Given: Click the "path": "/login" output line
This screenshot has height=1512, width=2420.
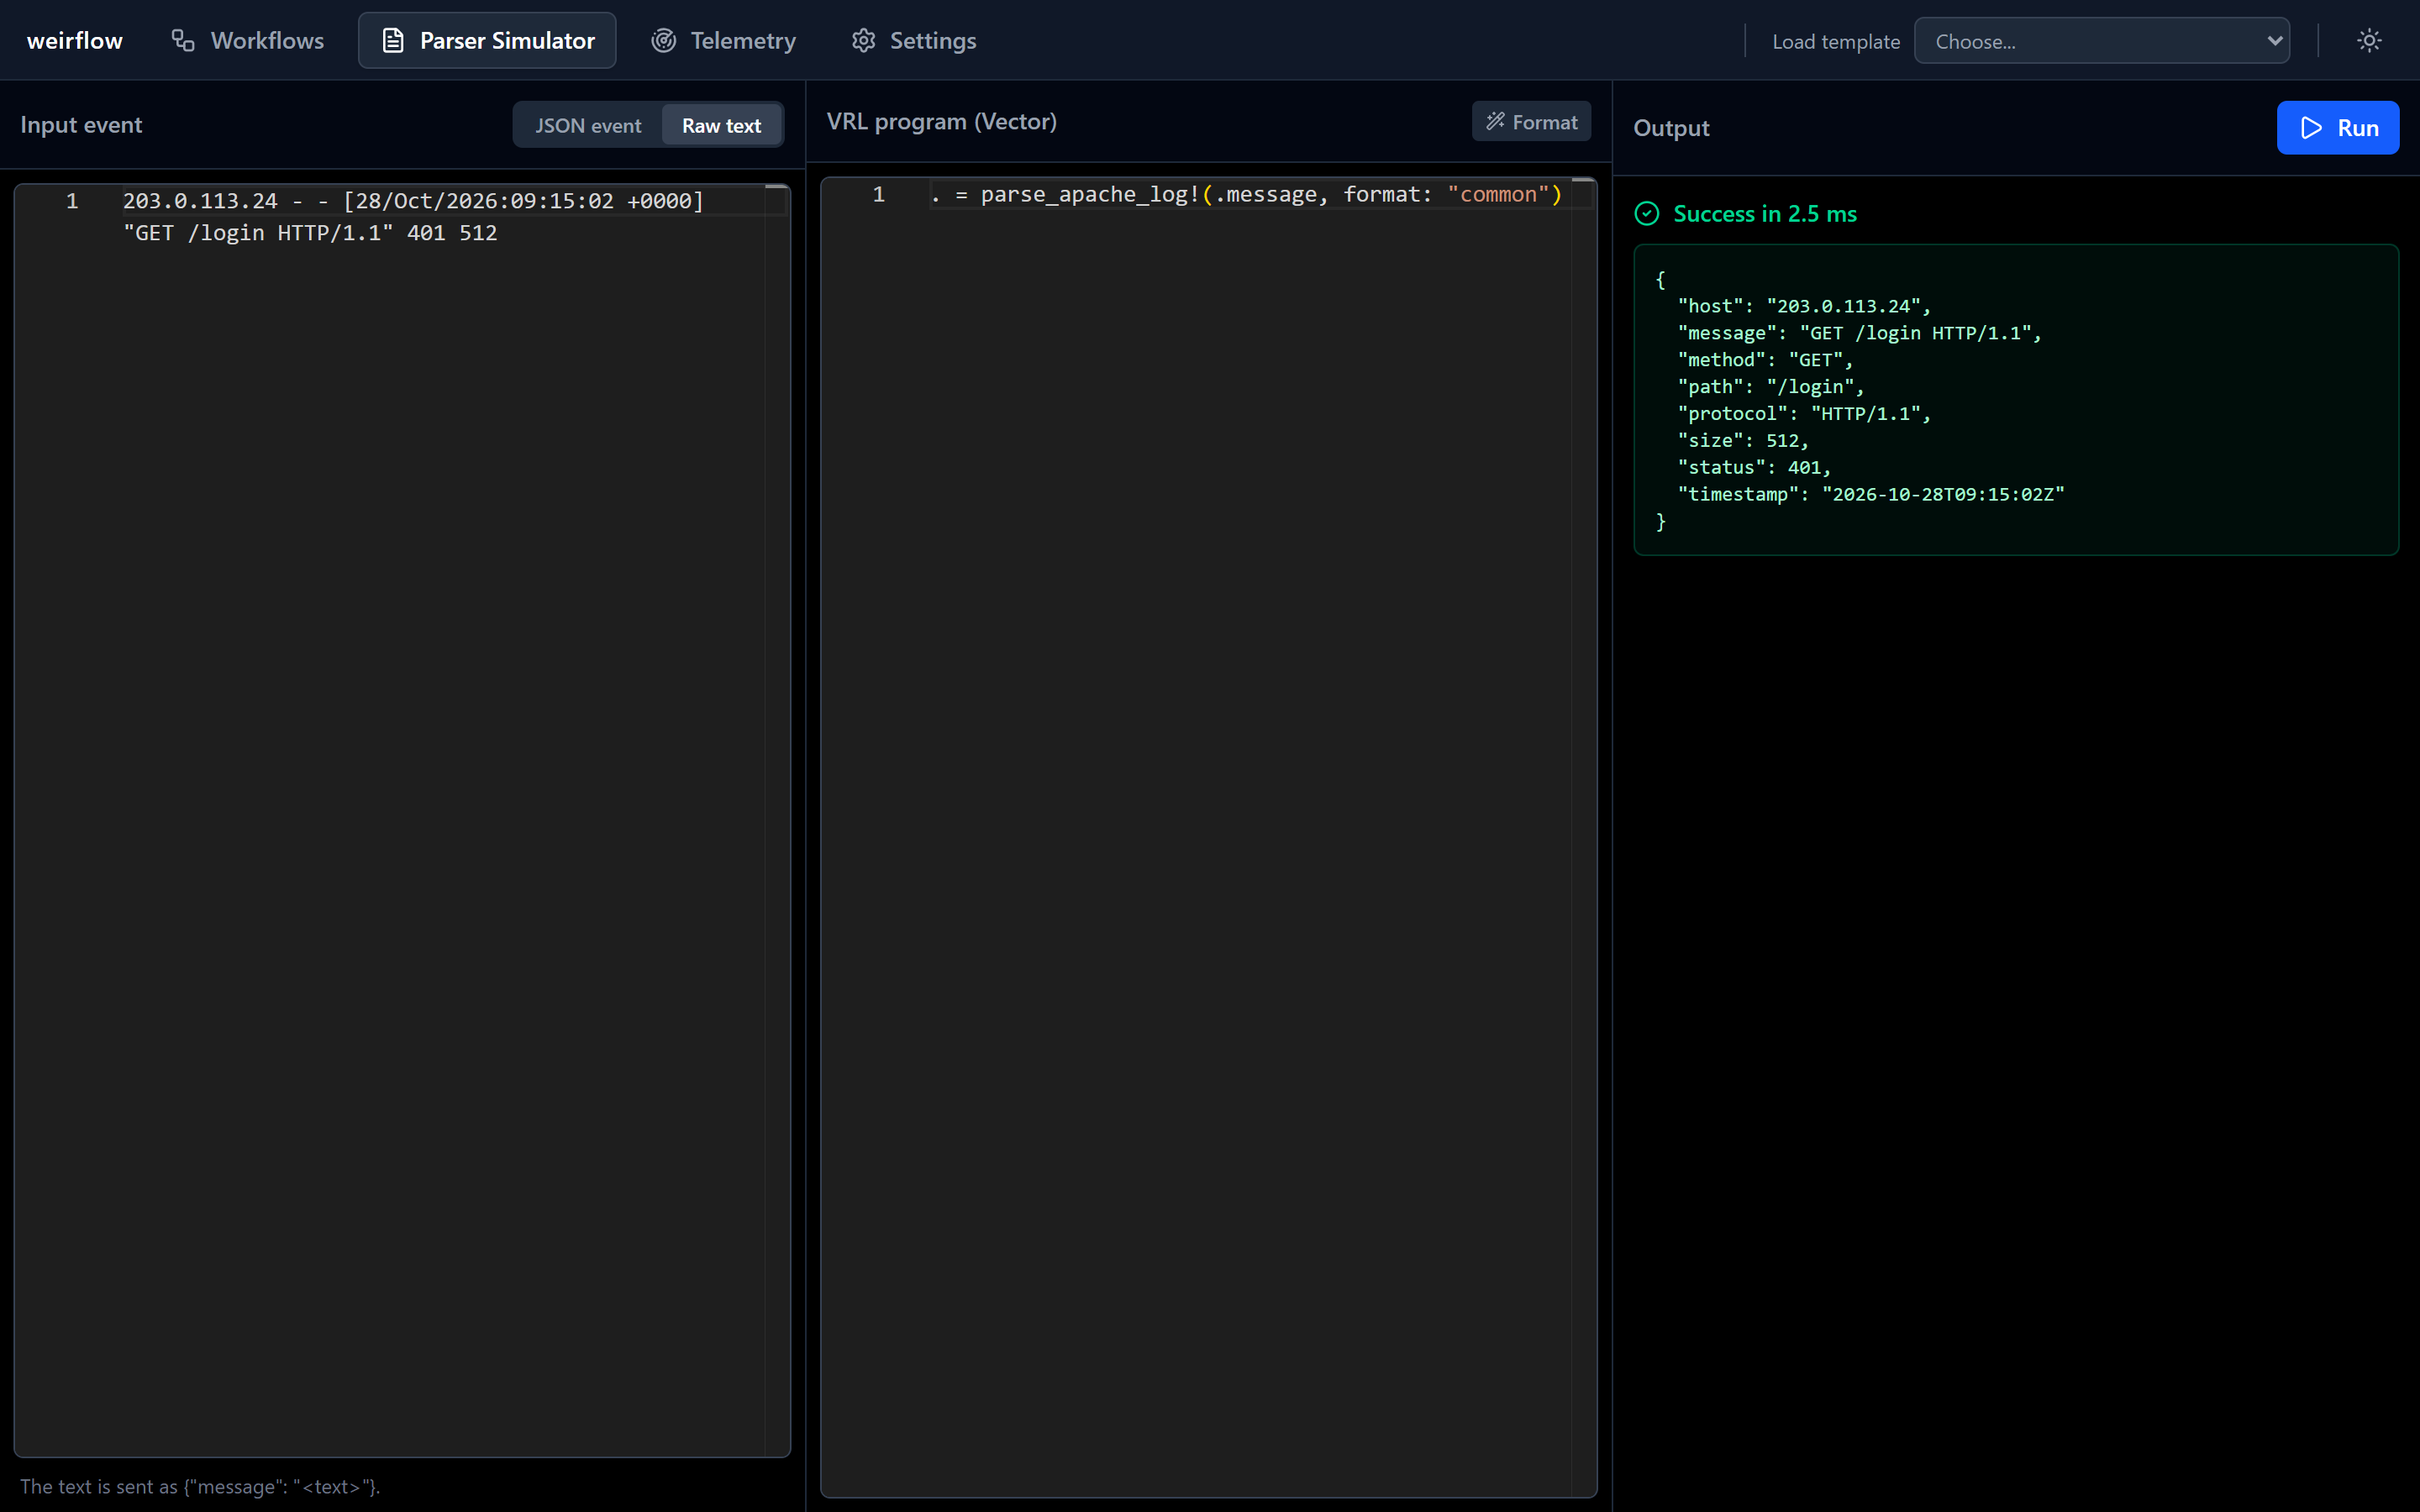Looking at the screenshot, I should [1770, 387].
